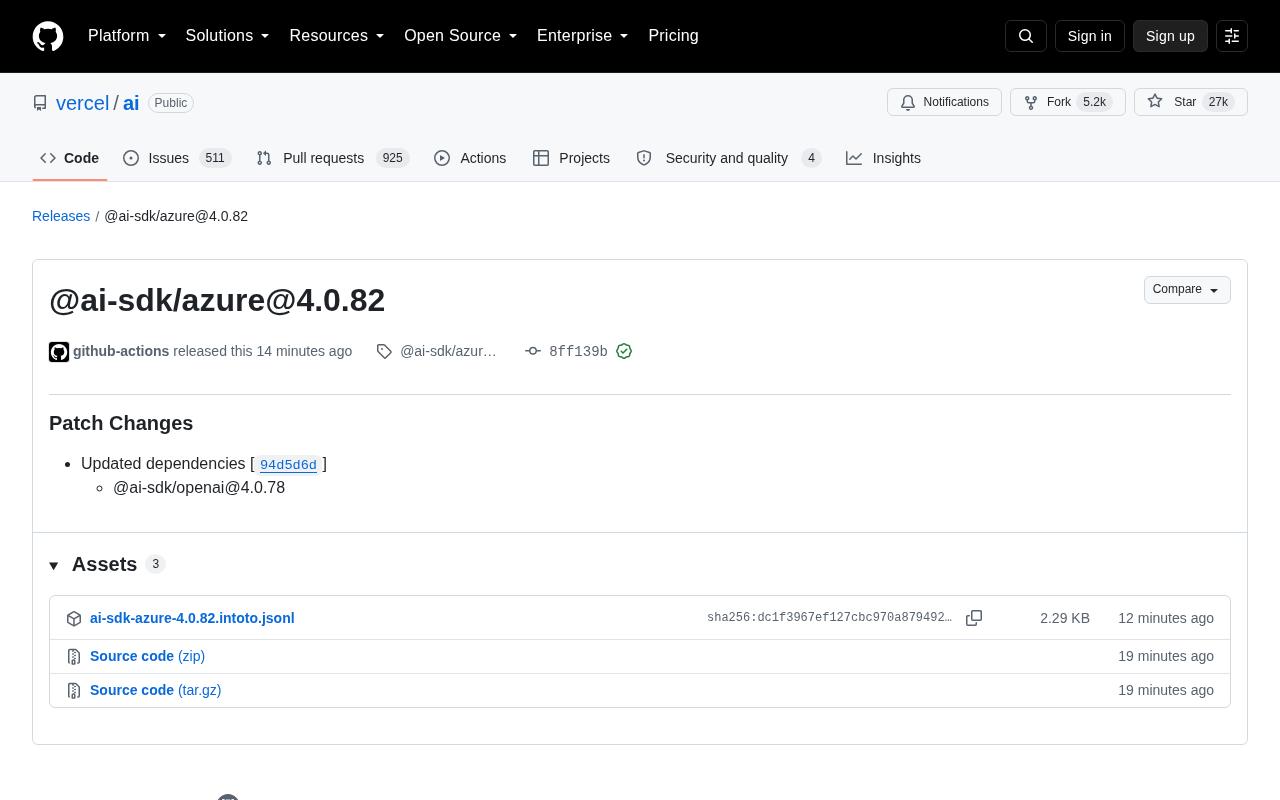Click the 27k star count
This screenshot has width=1280, height=800.
pyautogui.click(x=1218, y=102)
